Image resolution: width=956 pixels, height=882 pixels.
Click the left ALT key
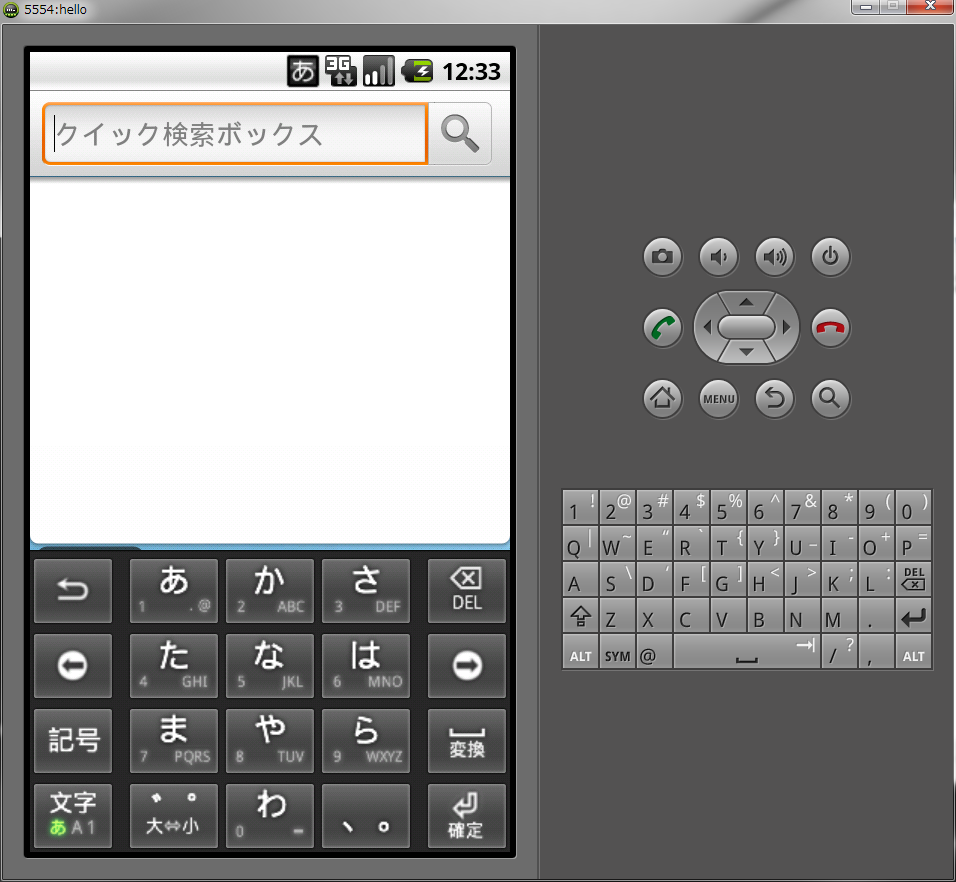580,652
